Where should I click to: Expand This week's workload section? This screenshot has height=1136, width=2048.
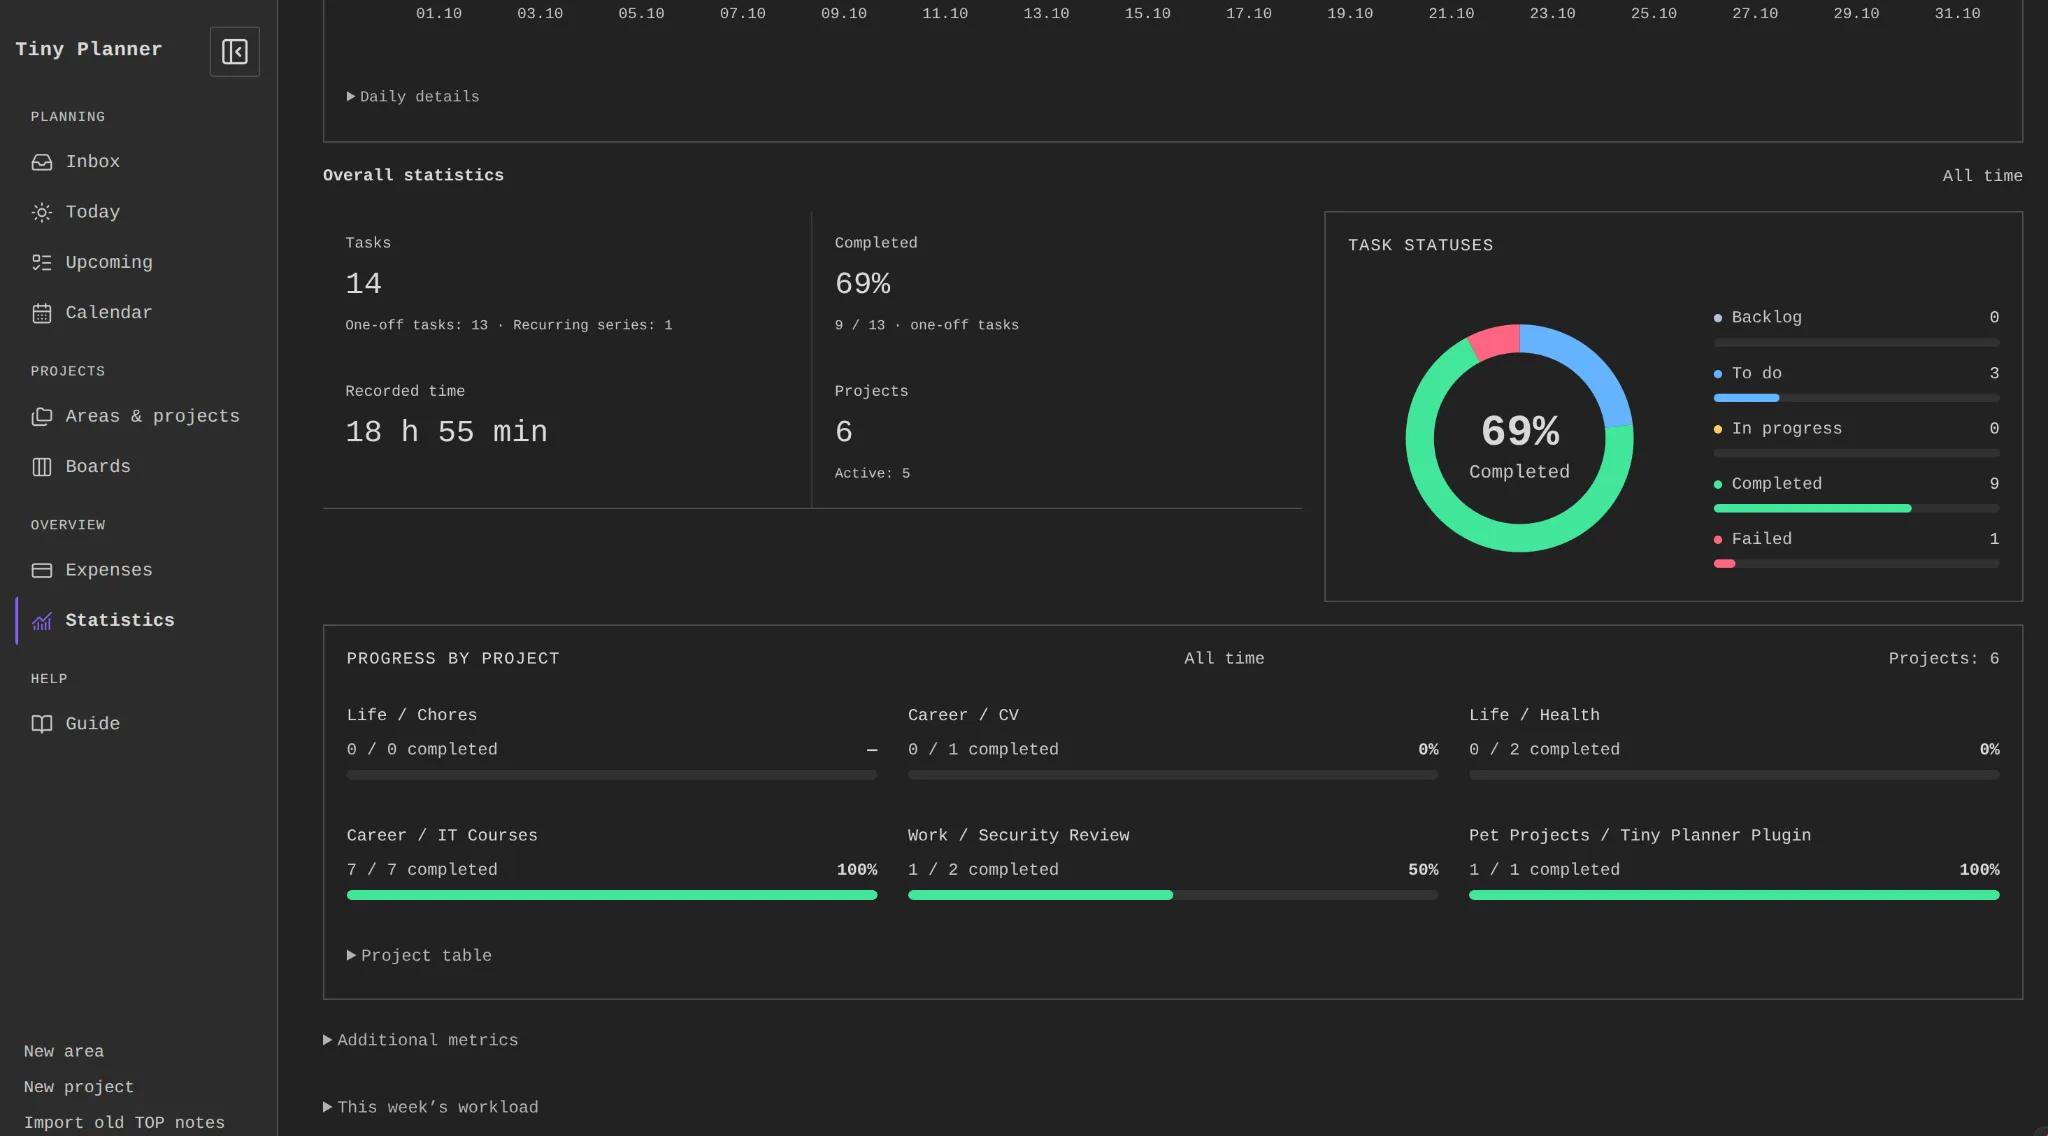pyautogui.click(x=430, y=1107)
